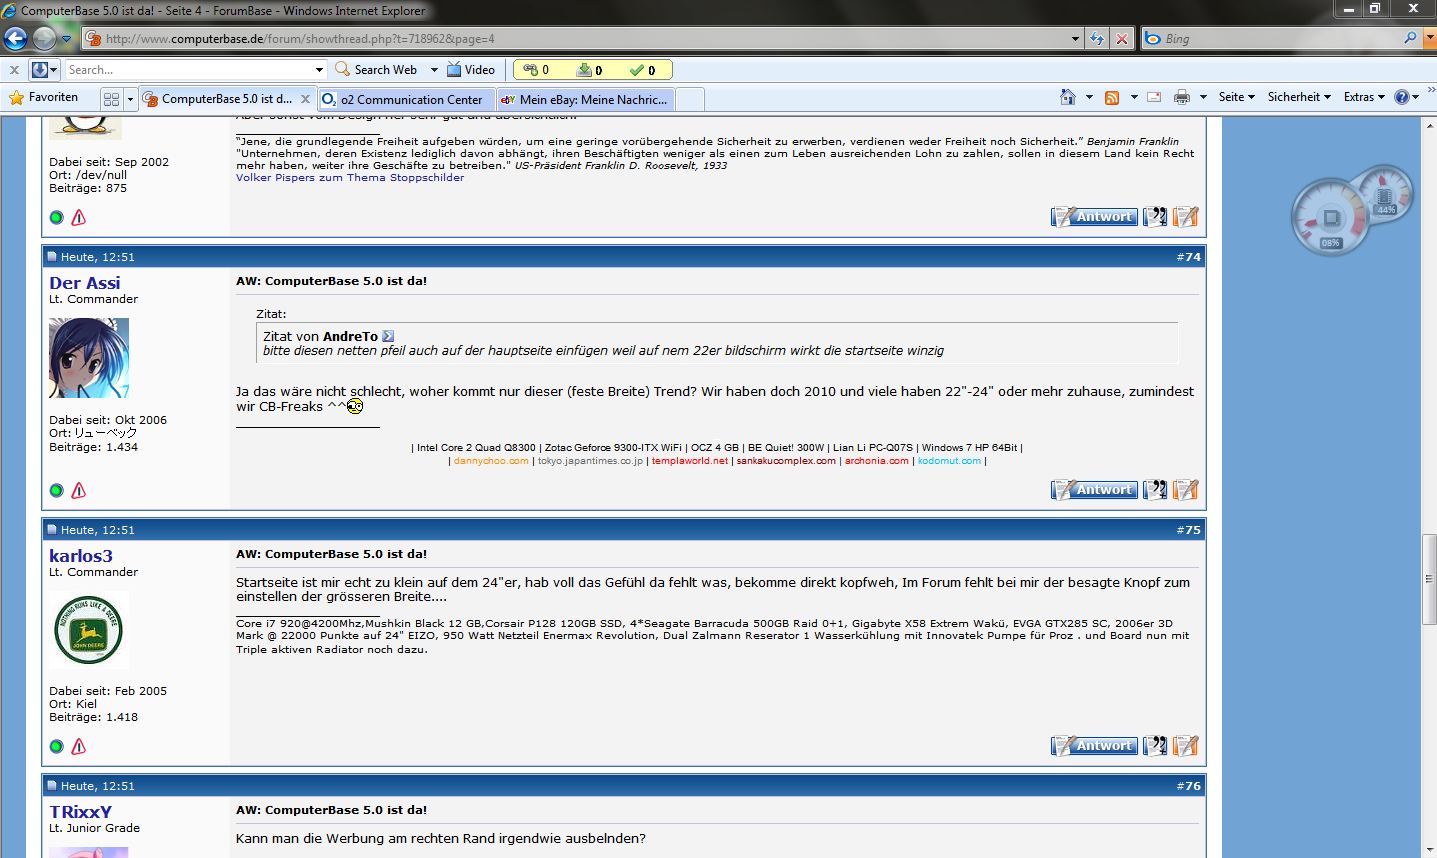Refresh the page with the blue arrows icon
Viewport: 1437px width, 858px height.
1097,39
